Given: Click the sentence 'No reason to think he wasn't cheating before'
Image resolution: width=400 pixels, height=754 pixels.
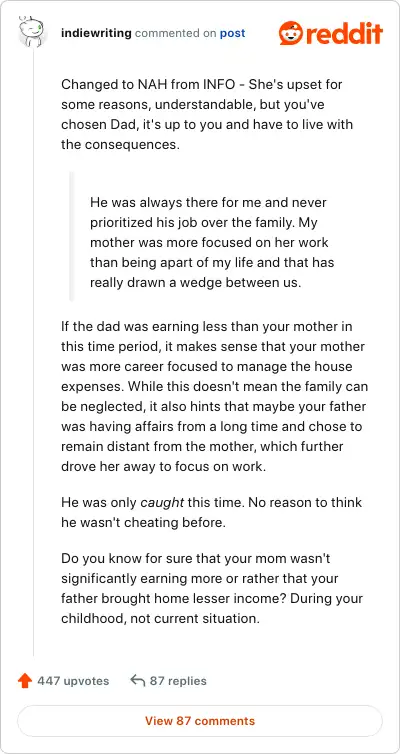Looking at the screenshot, I should 212,513.
